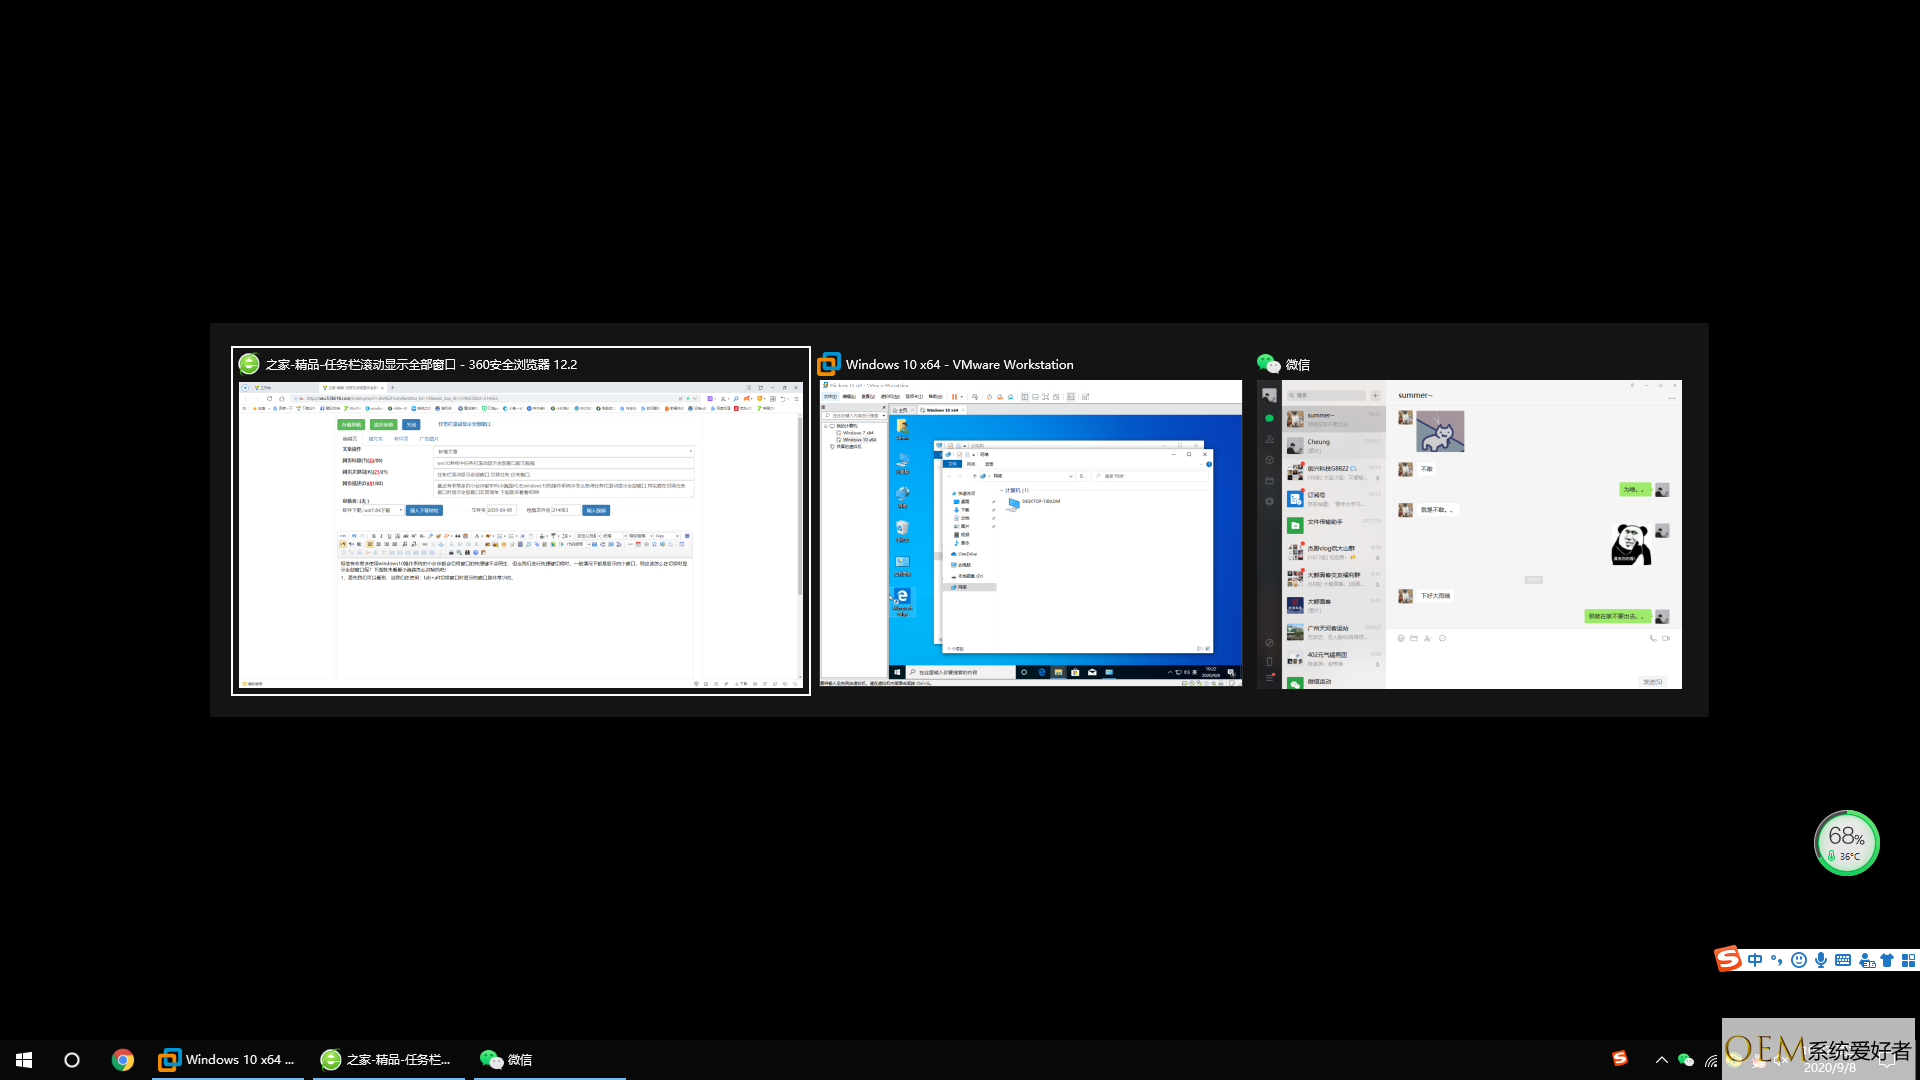Viewport: 1920px width, 1080px height.
Task: Open the Sogou soft keyboard icon
Action: tap(1843, 960)
